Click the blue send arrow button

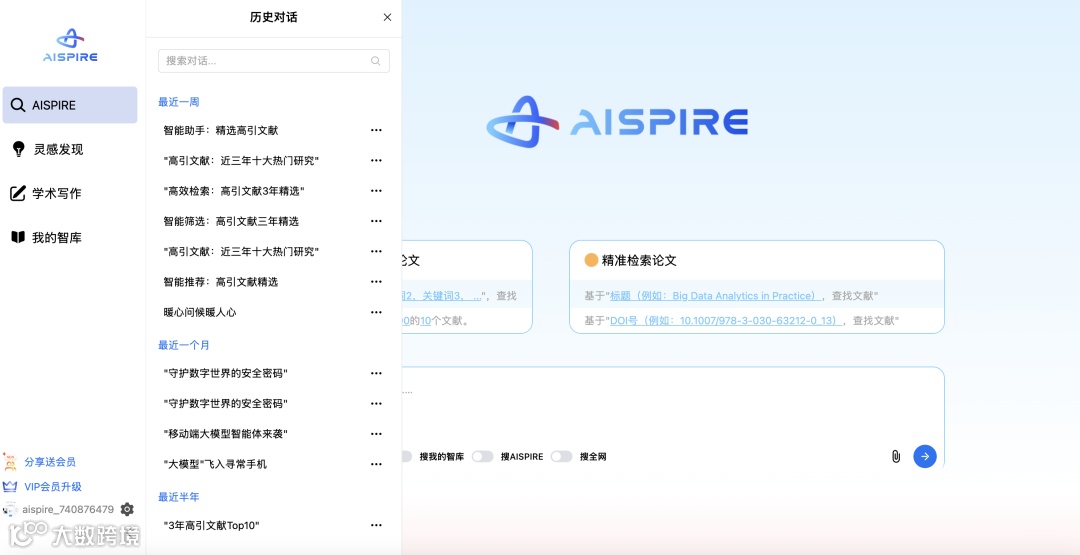[x=925, y=456]
